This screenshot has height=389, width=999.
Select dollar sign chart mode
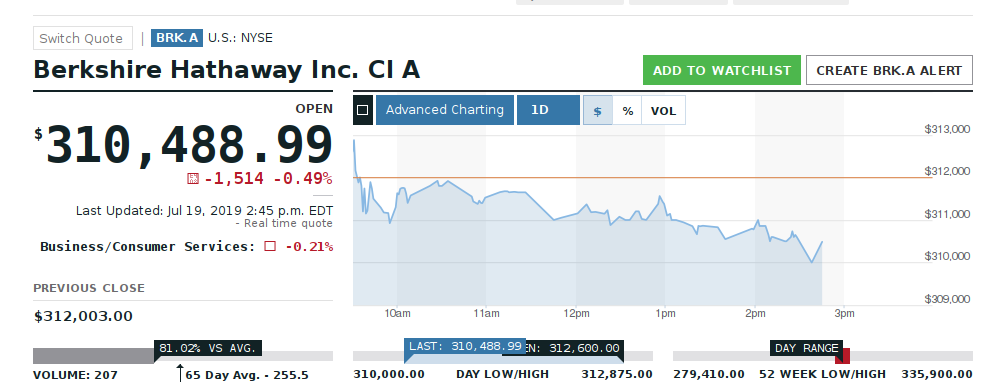pos(598,110)
